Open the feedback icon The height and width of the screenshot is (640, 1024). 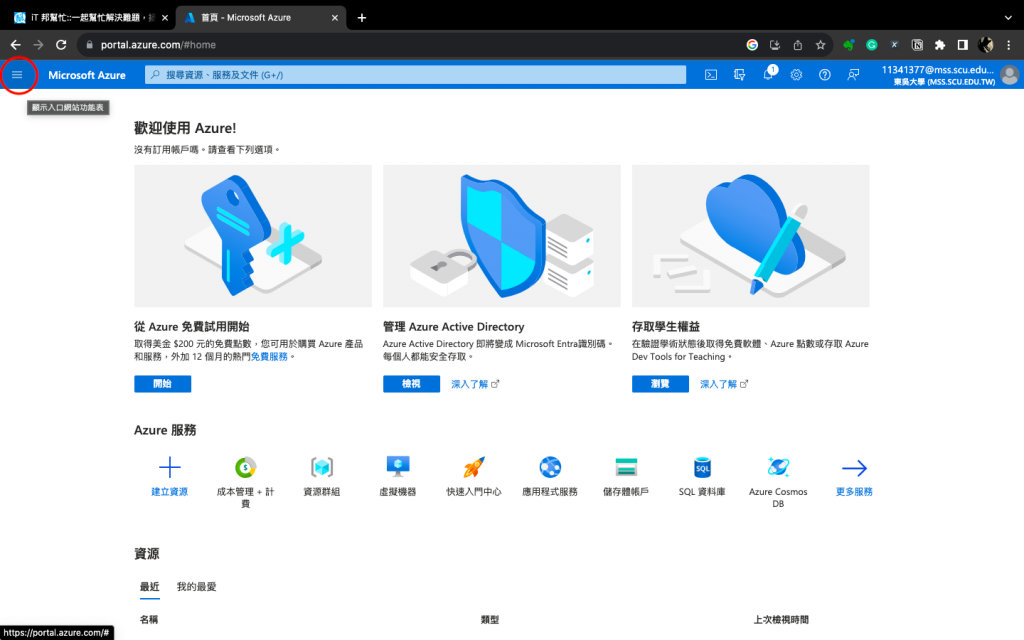pos(853,75)
